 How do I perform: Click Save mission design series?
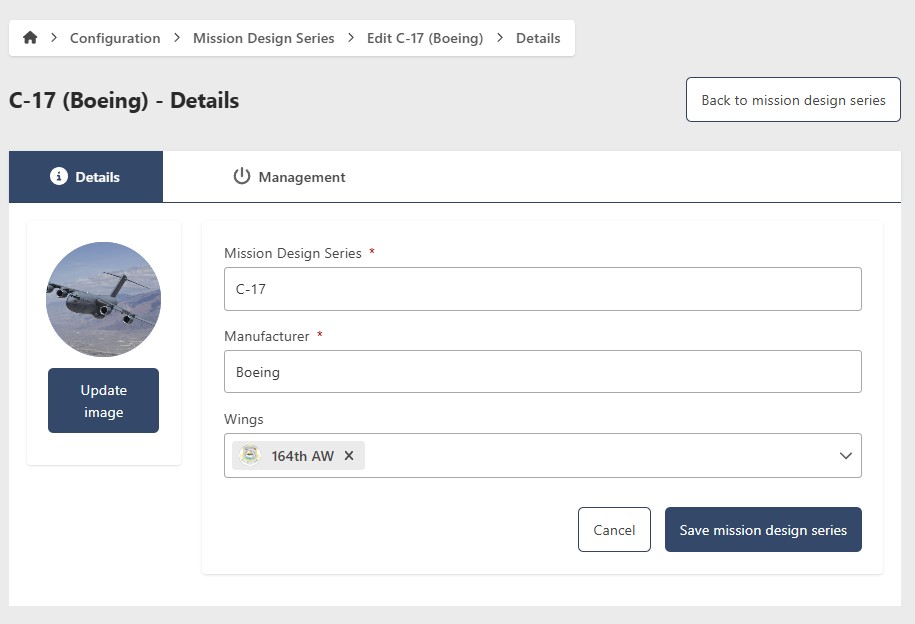(x=762, y=530)
